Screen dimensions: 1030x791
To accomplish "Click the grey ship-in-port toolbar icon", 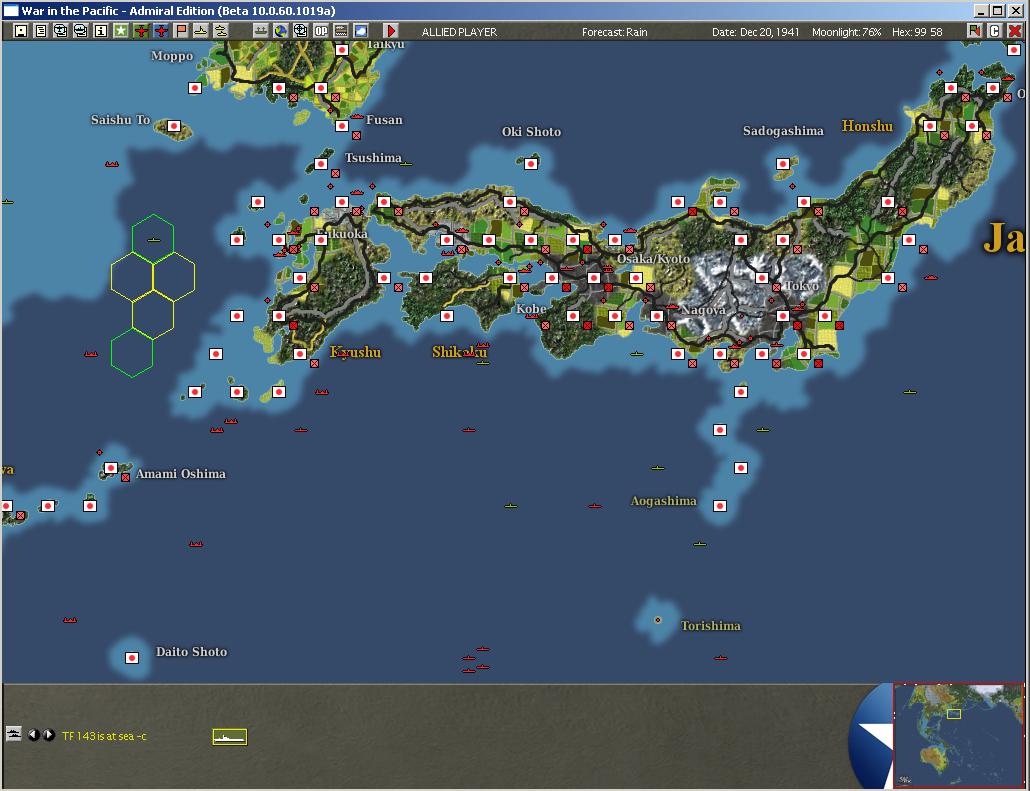I will click(x=261, y=31).
